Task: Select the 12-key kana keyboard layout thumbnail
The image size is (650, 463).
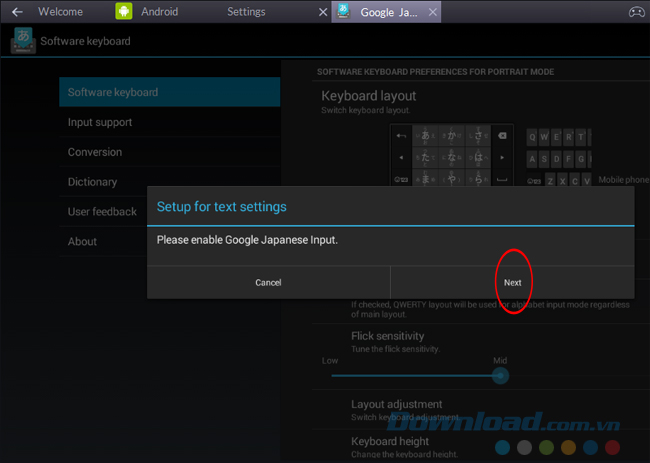Action: click(451, 155)
